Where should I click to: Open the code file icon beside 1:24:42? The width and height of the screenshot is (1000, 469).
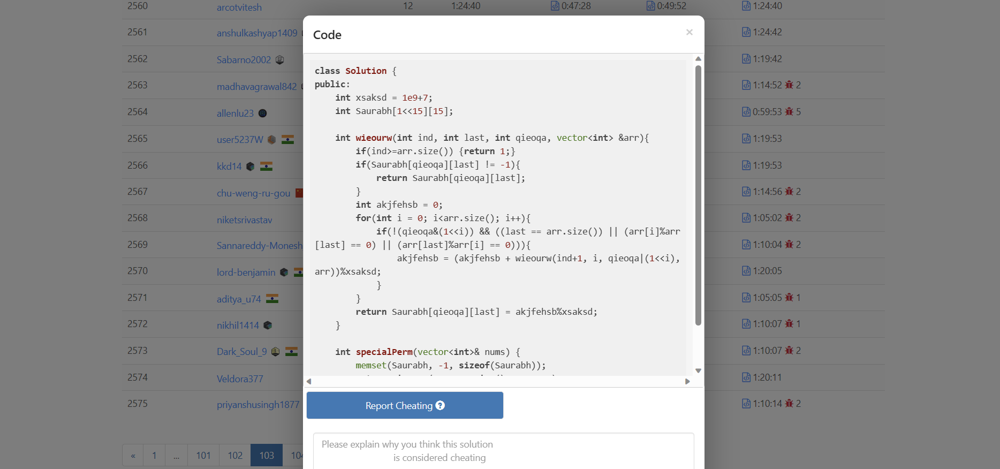point(746,33)
